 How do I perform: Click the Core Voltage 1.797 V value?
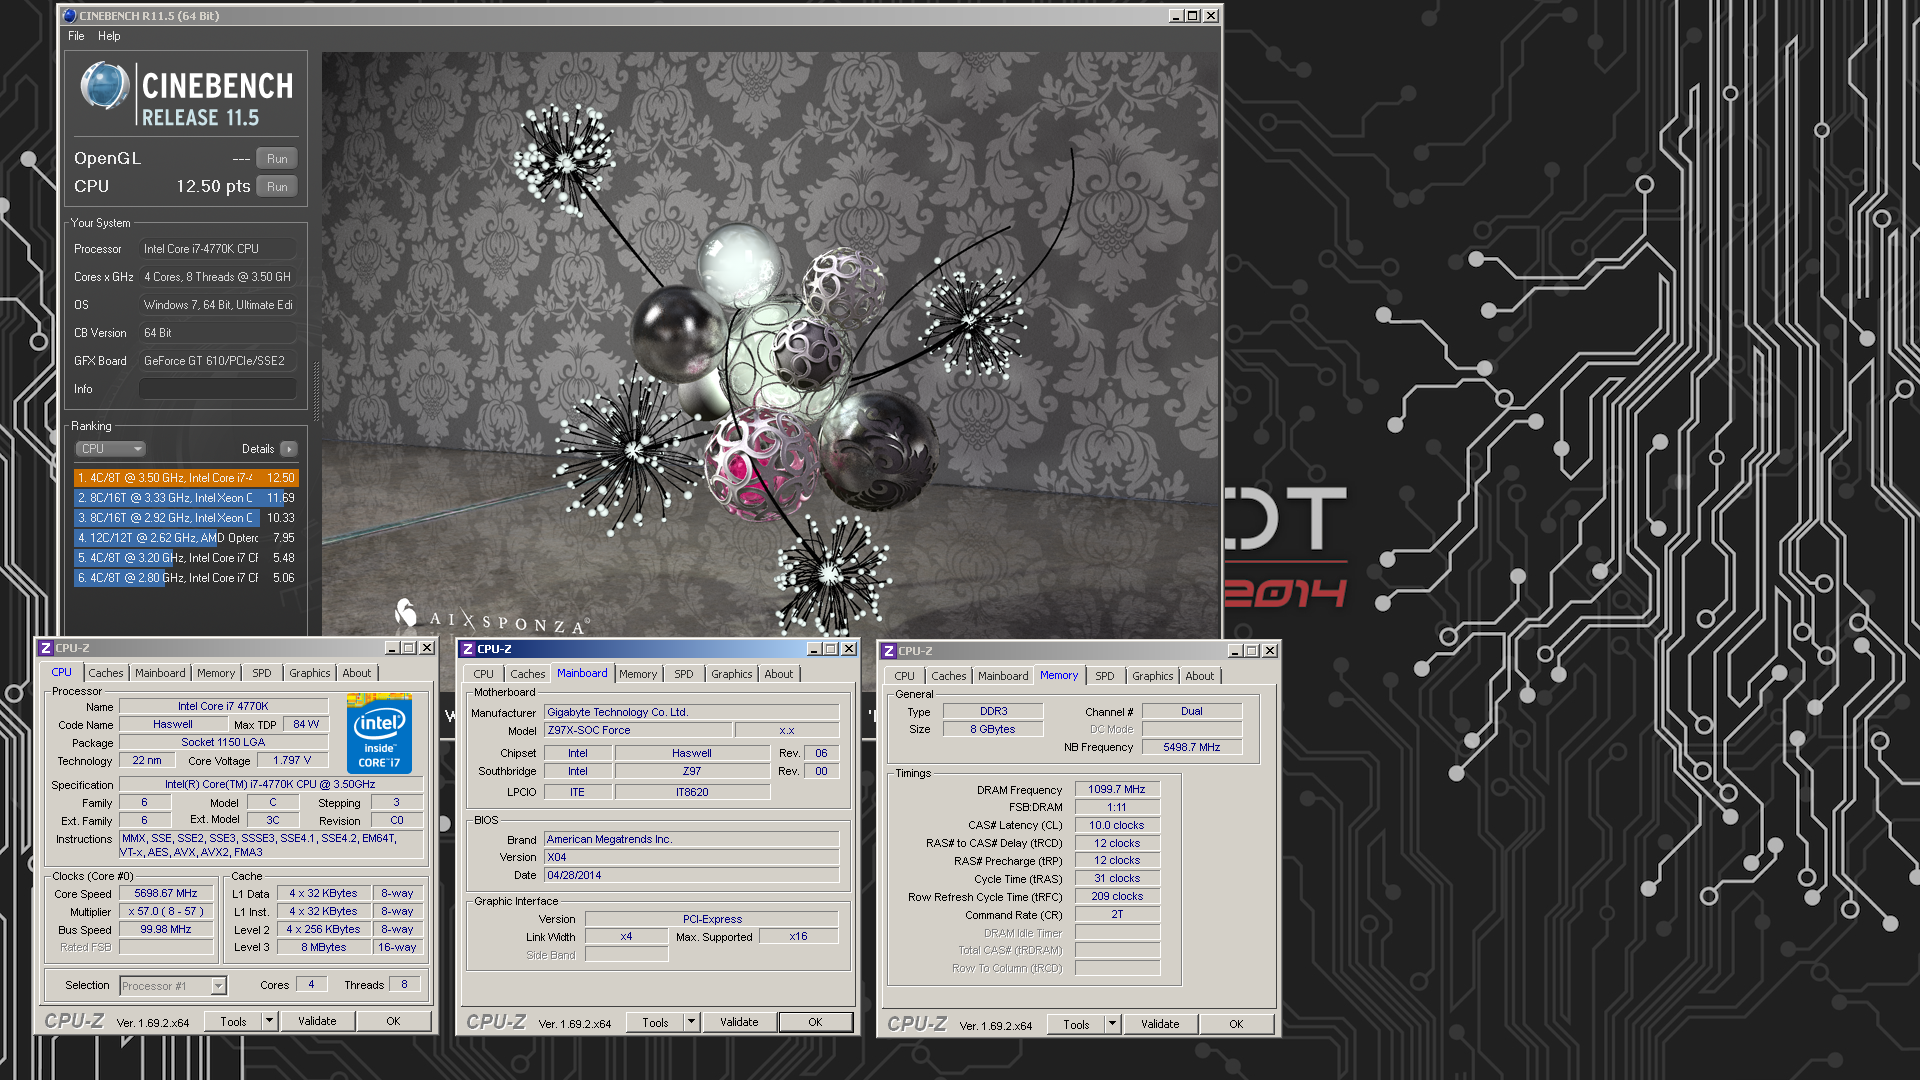(293, 761)
